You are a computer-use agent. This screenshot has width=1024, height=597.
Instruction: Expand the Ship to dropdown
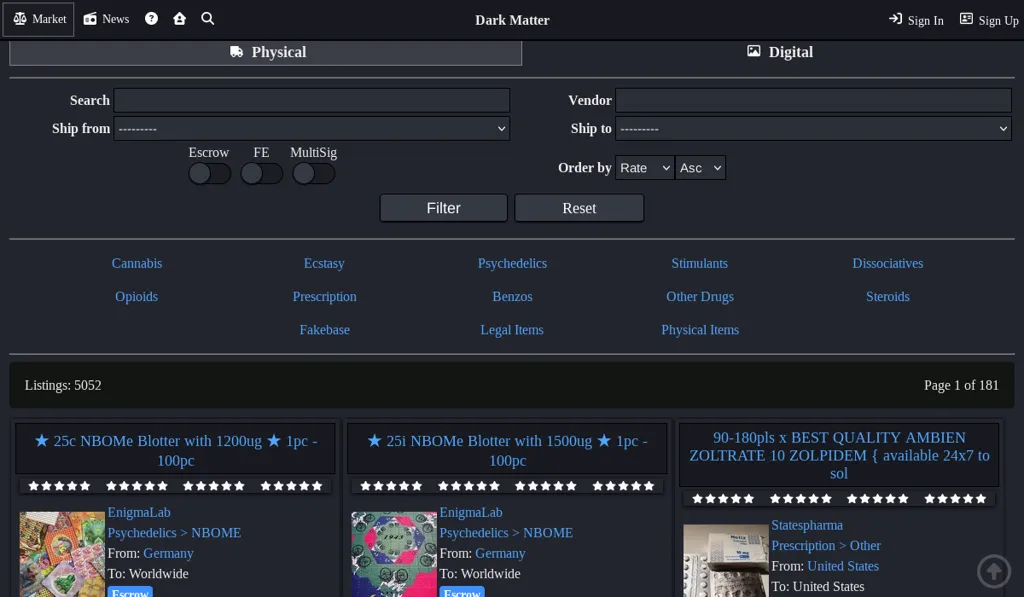pos(813,128)
